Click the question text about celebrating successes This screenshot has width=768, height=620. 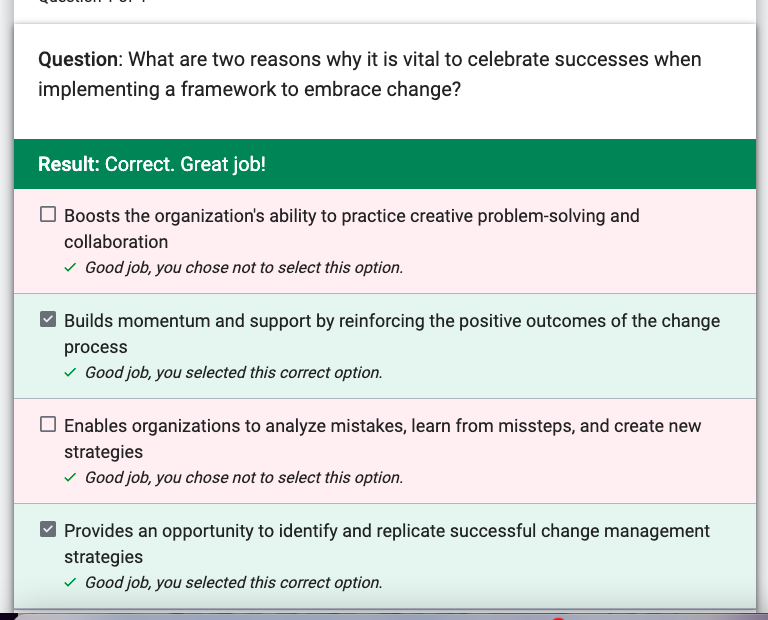tap(370, 74)
